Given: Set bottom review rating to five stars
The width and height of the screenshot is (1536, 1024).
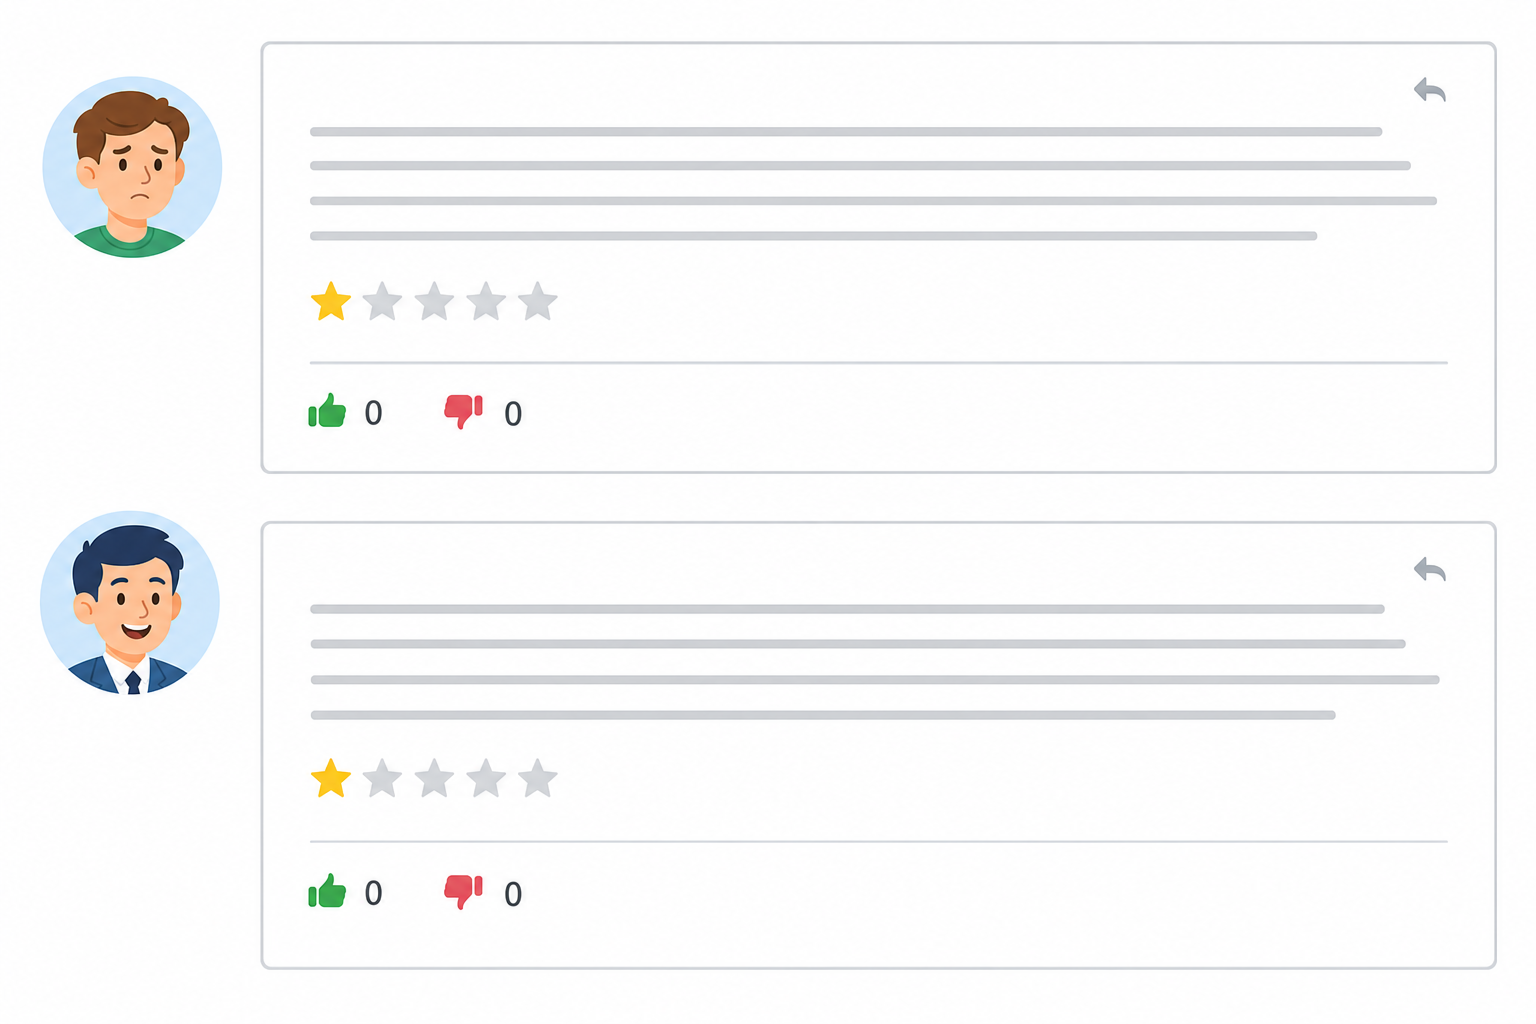Looking at the screenshot, I should click(x=538, y=778).
